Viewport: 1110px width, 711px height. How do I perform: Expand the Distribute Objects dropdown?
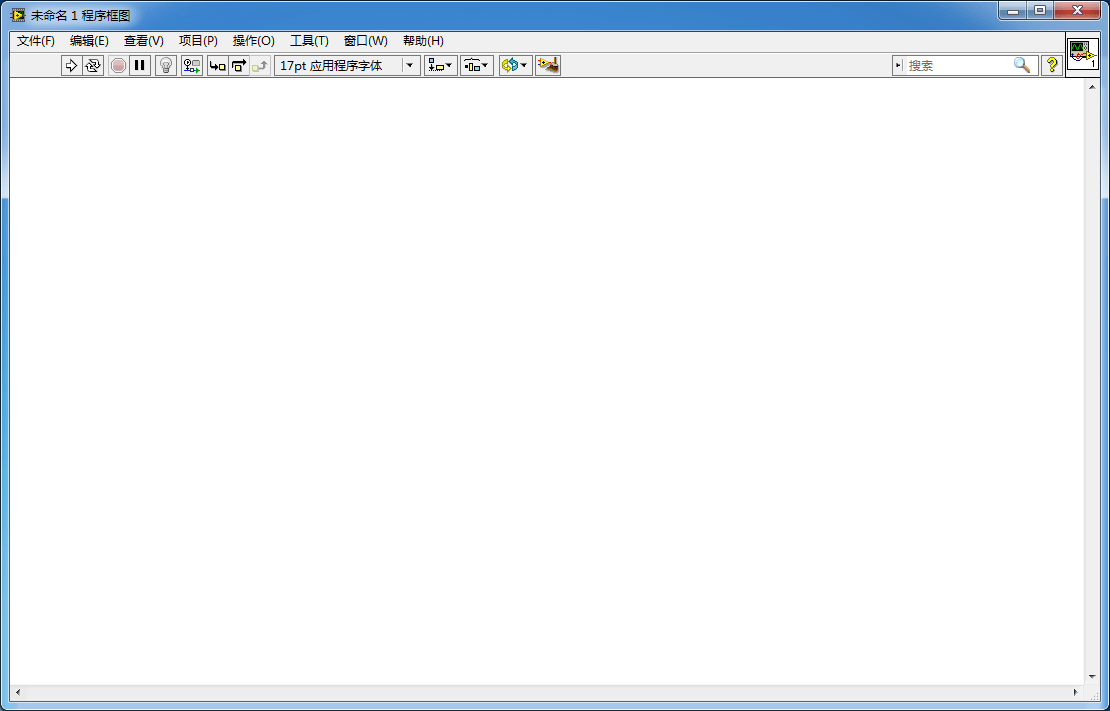coord(476,65)
